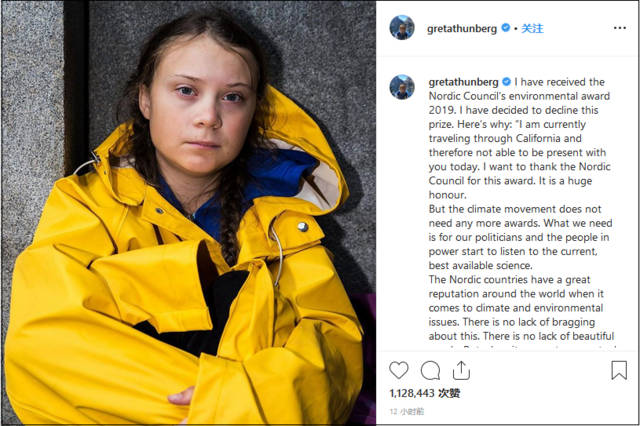This screenshot has height=426, width=640.
Task: Save the post with the bookmark icon
Action: pos(619,370)
